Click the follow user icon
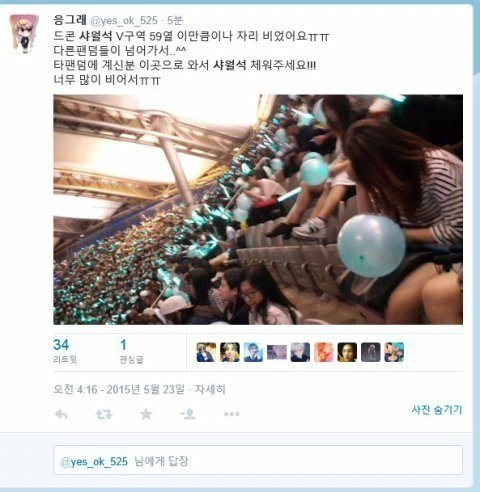Image resolution: width=480 pixels, height=492 pixels. (188, 414)
